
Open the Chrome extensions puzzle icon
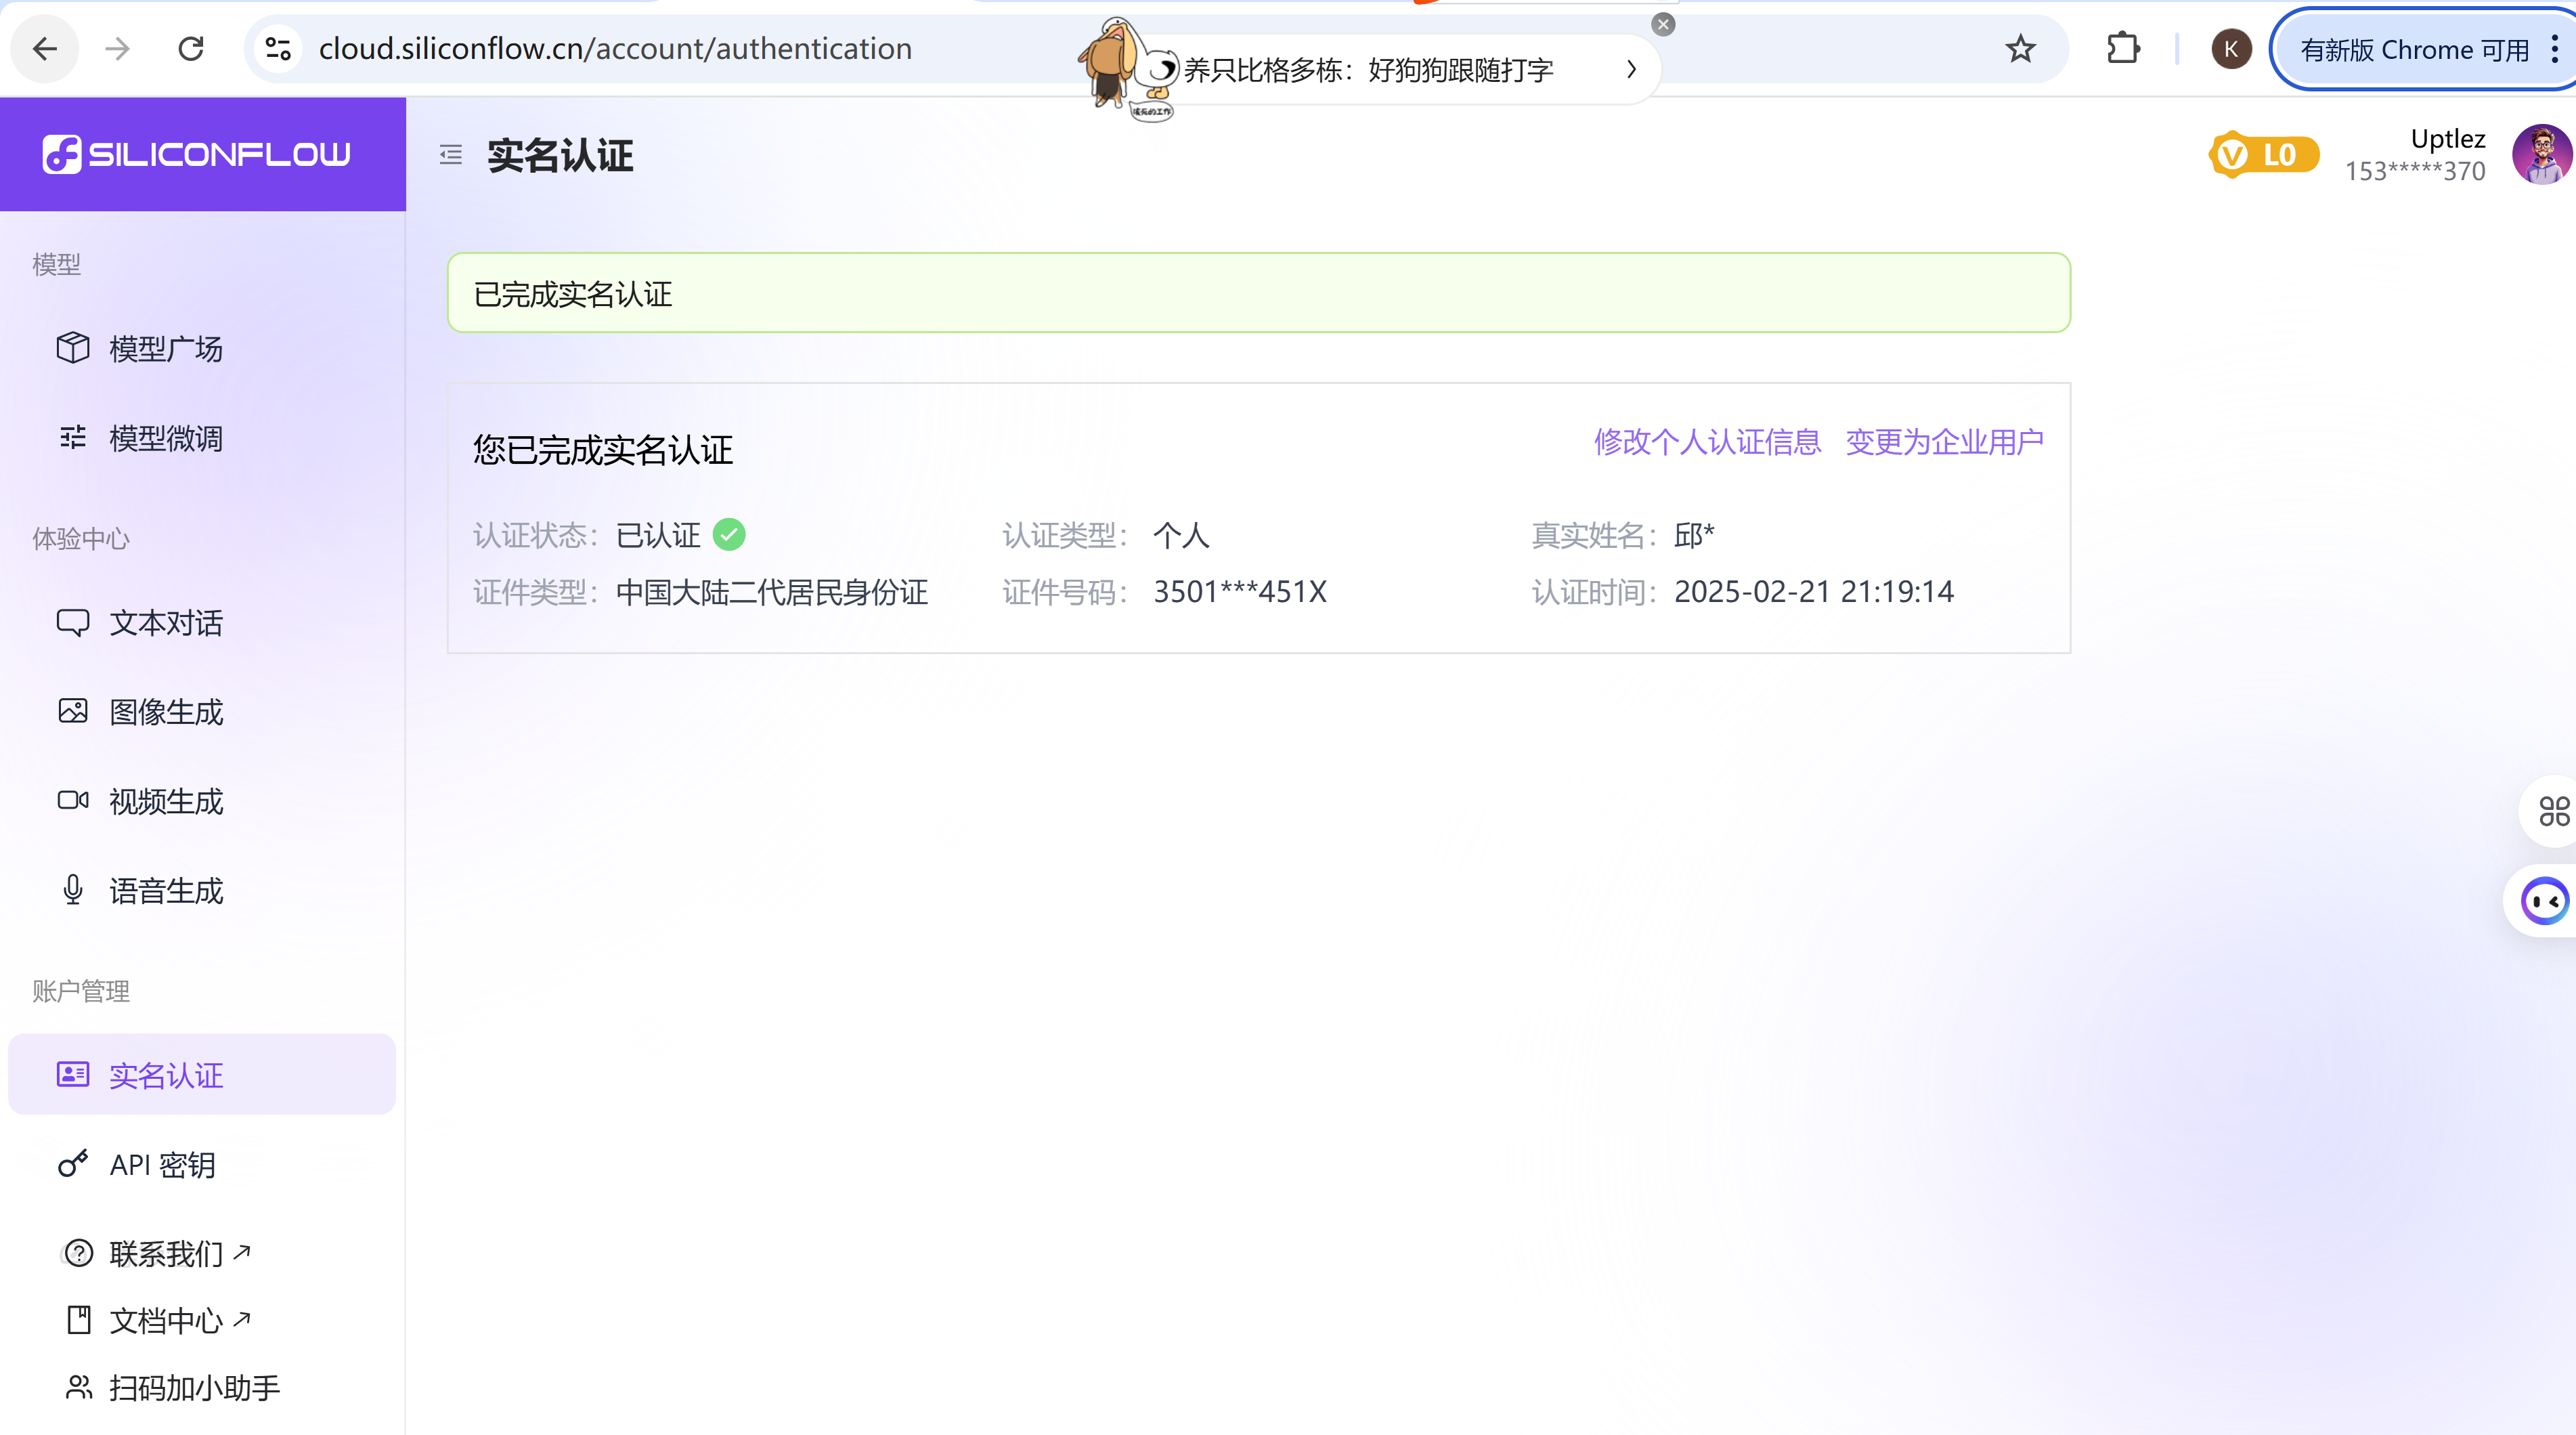coord(2123,48)
